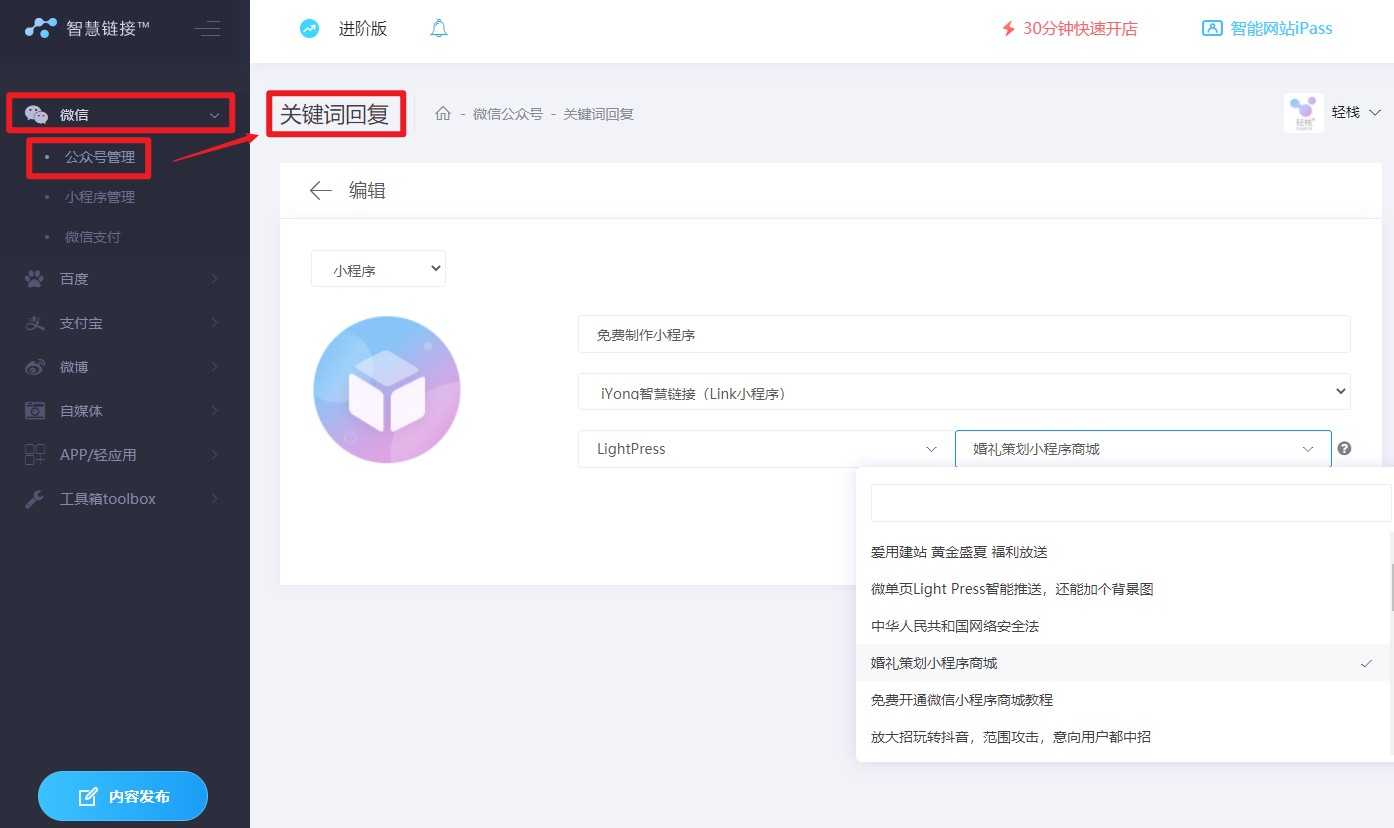Expand the 自媒体 sidebar menu
The image size is (1394, 828).
click(x=214, y=411)
